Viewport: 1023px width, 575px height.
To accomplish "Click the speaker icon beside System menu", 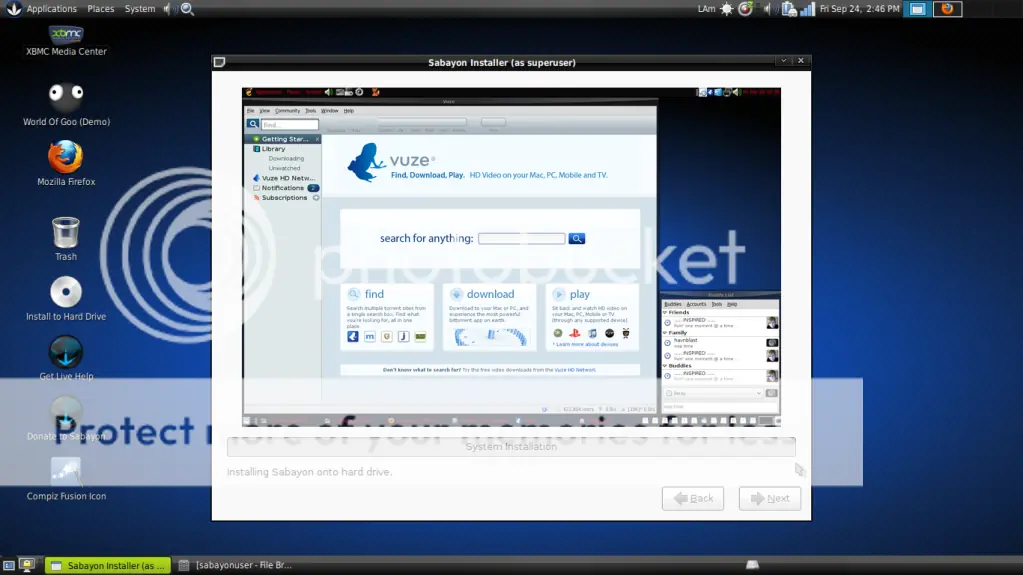I will 168,8.
